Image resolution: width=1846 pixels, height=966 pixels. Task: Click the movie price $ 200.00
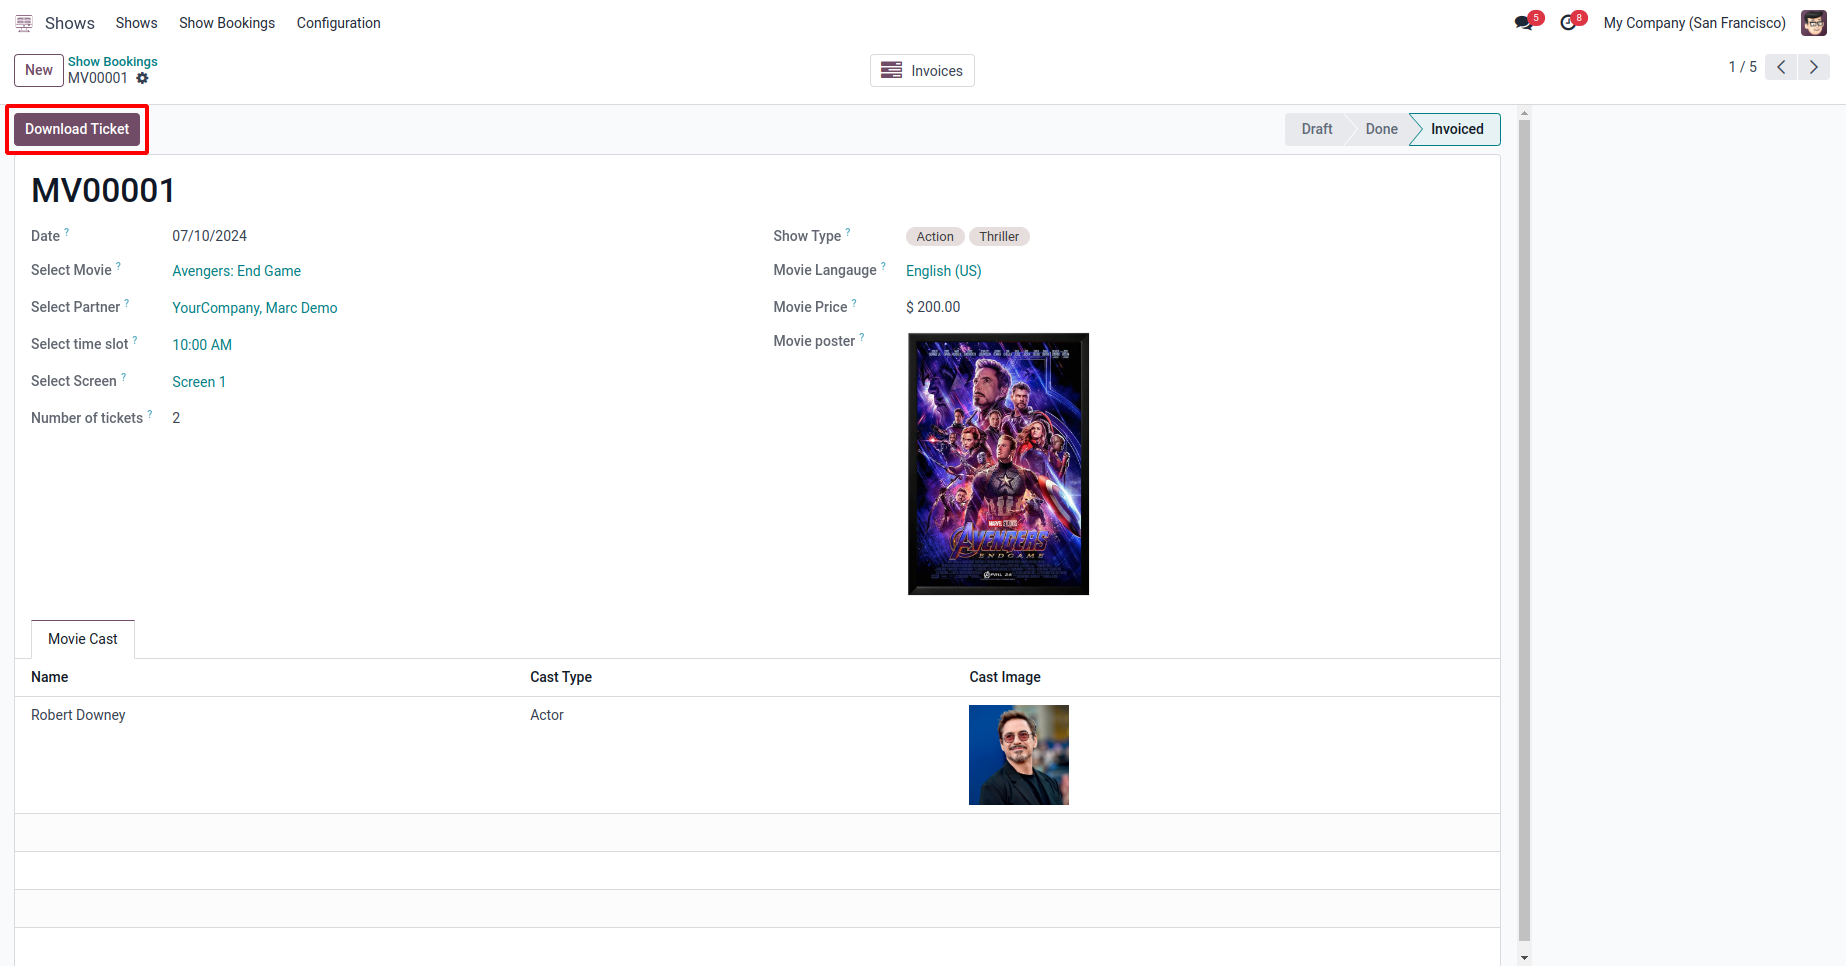(933, 307)
